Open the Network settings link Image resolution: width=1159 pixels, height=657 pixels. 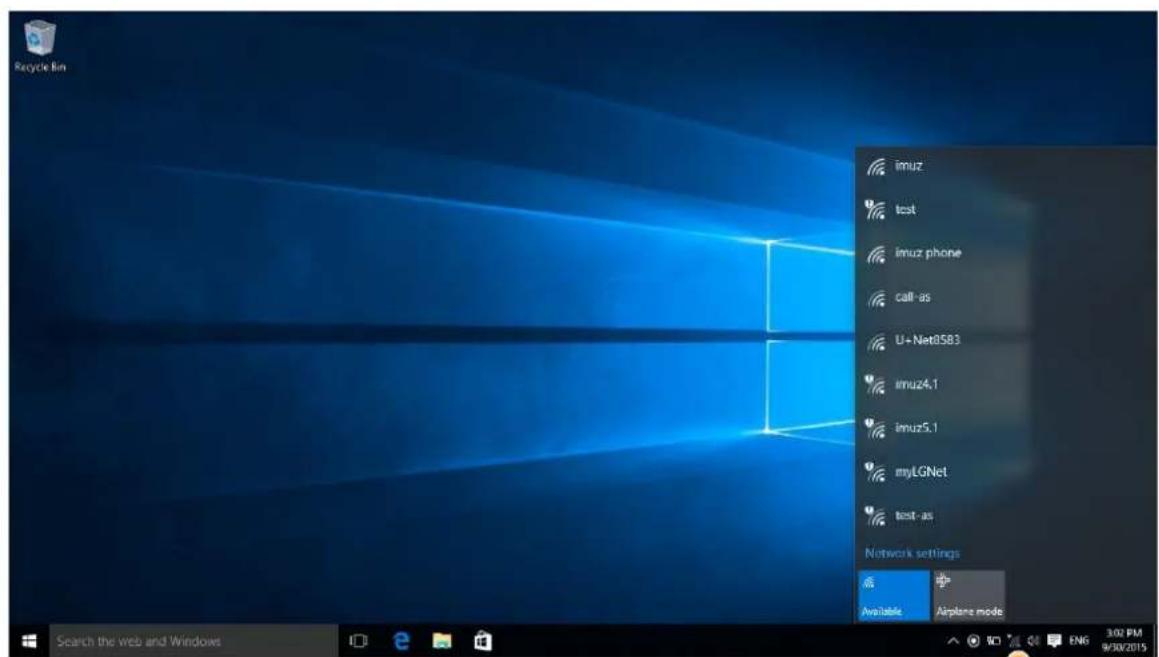pyautogui.click(x=911, y=553)
